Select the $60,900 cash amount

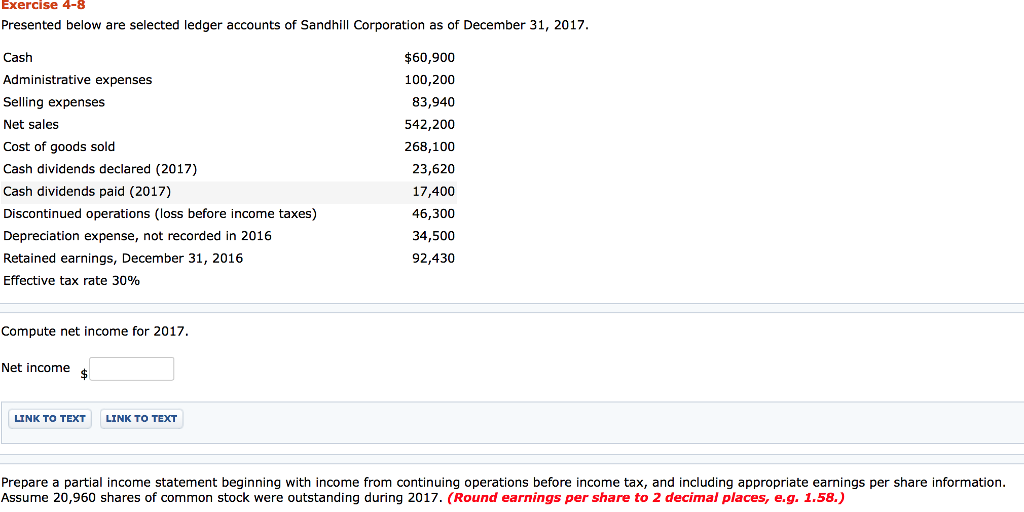(x=430, y=57)
